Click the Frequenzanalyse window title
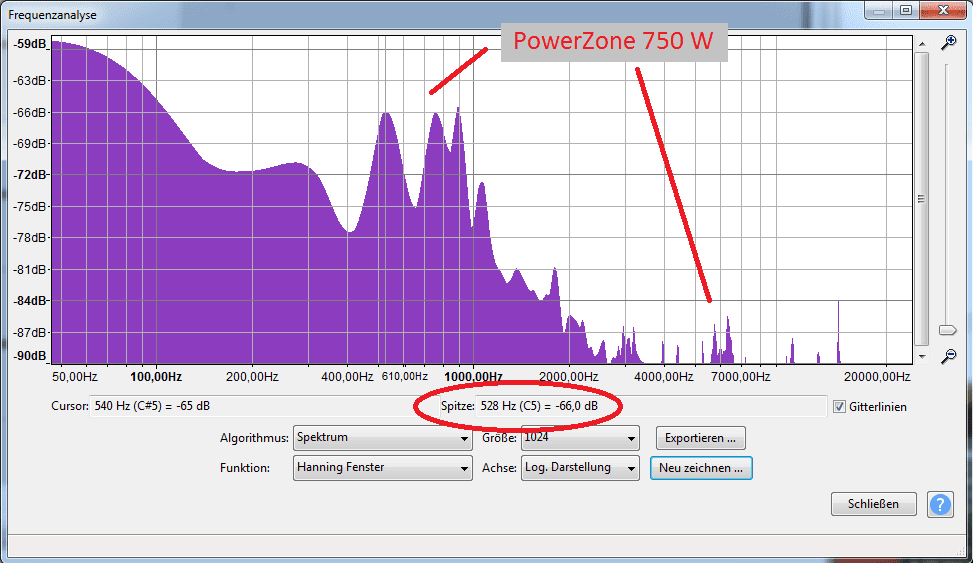This screenshot has width=973, height=563. (52, 15)
